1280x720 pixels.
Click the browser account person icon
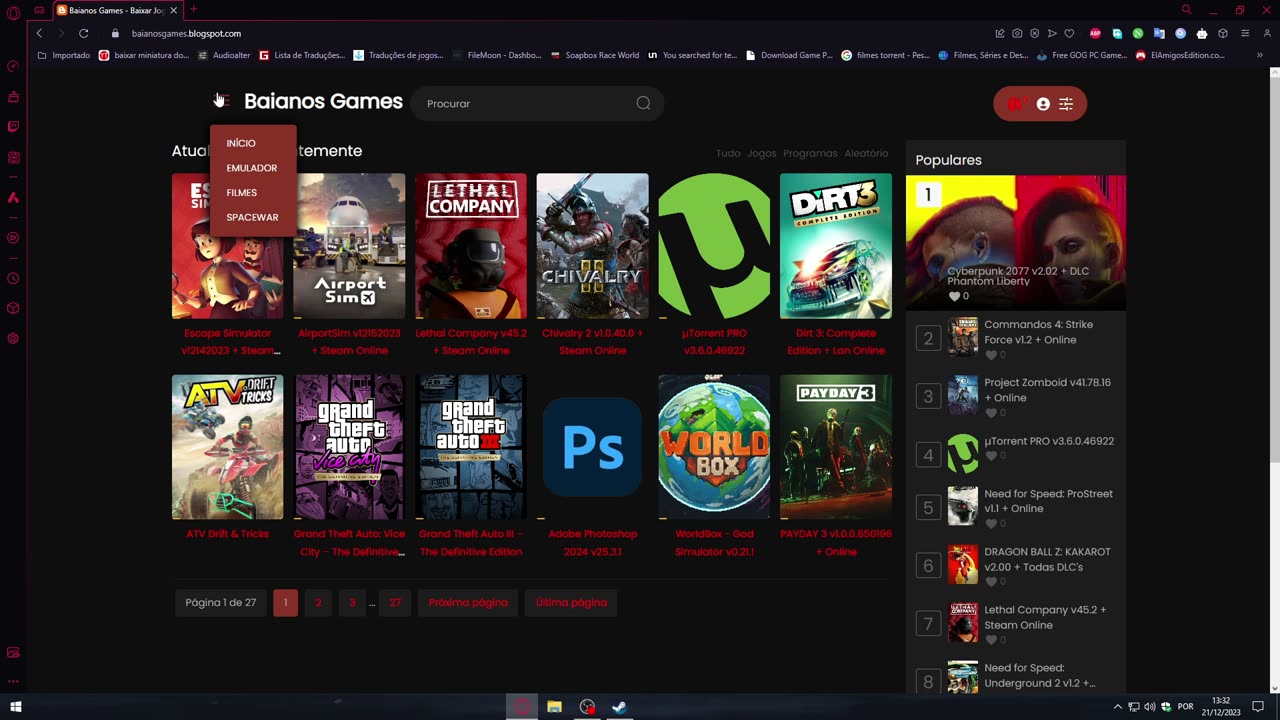coord(1267,33)
